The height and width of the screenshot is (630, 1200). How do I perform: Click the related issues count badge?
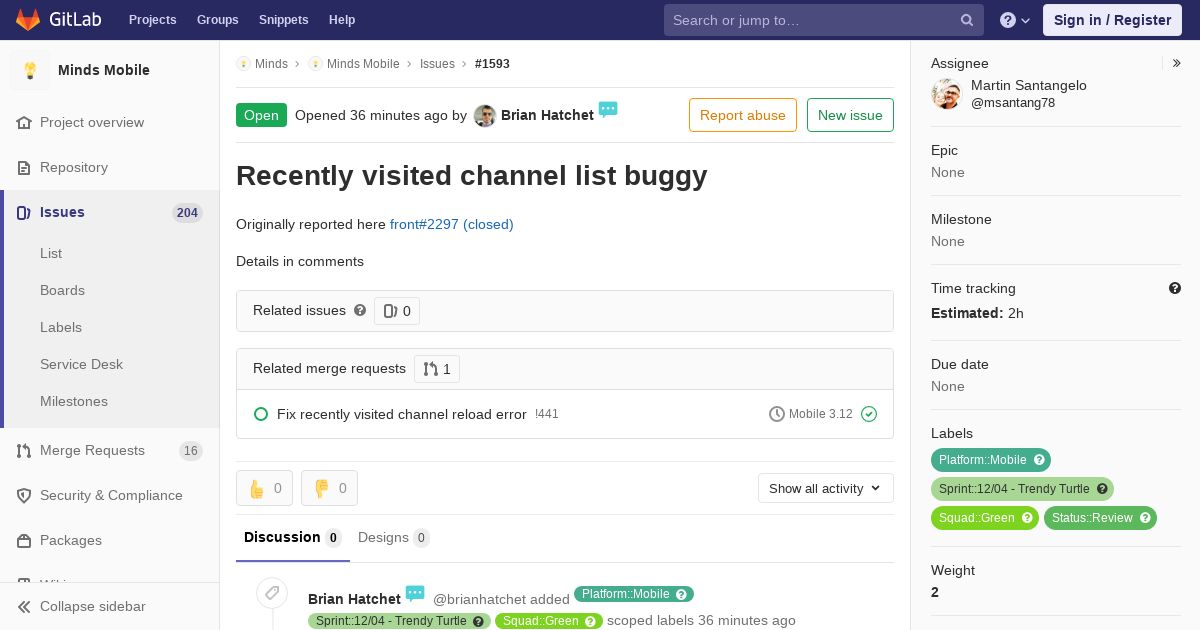click(397, 311)
